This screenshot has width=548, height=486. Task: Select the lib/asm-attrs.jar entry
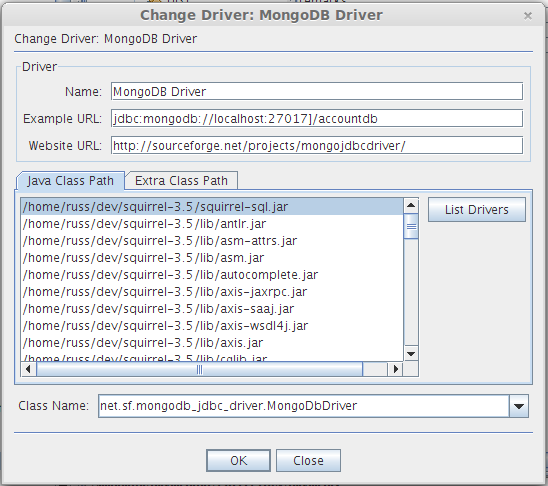coord(212,241)
